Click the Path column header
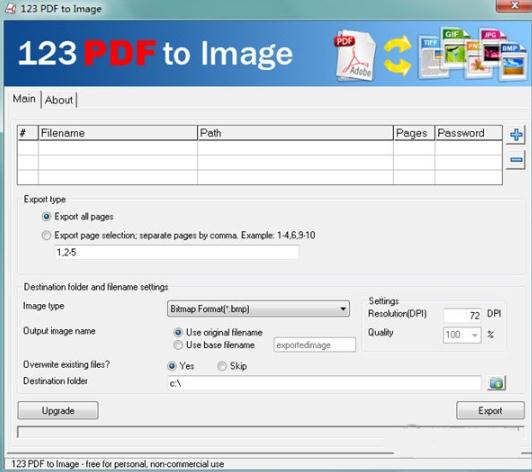Viewport: 532px width, 472px height. 295,133
